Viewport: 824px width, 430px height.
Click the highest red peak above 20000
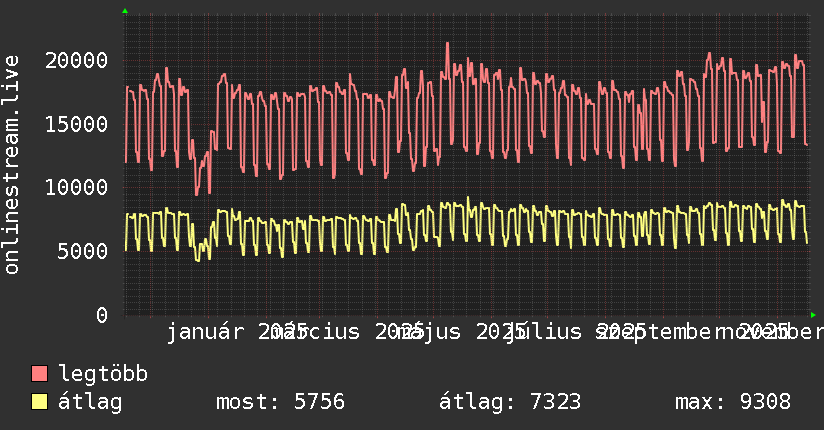(447, 44)
